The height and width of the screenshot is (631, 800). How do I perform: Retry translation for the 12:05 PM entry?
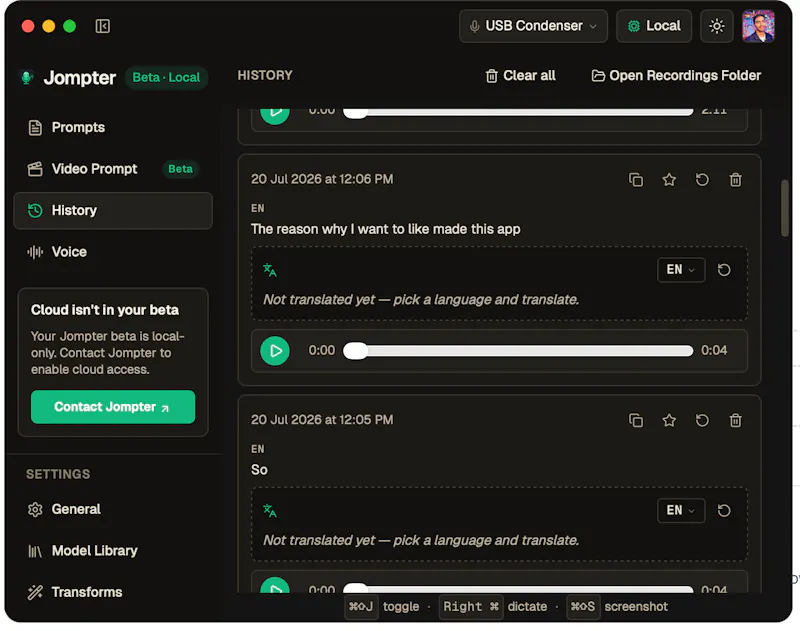point(724,511)
